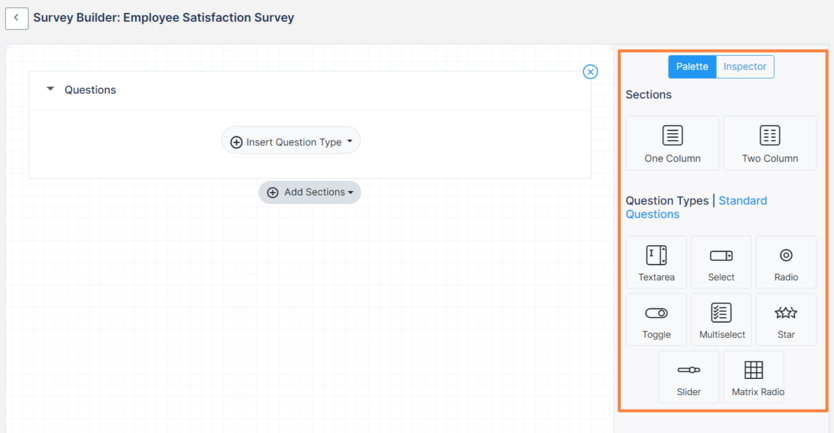Select the Multiselect question type icon
The image size is (834, 433).
[721, 319]
